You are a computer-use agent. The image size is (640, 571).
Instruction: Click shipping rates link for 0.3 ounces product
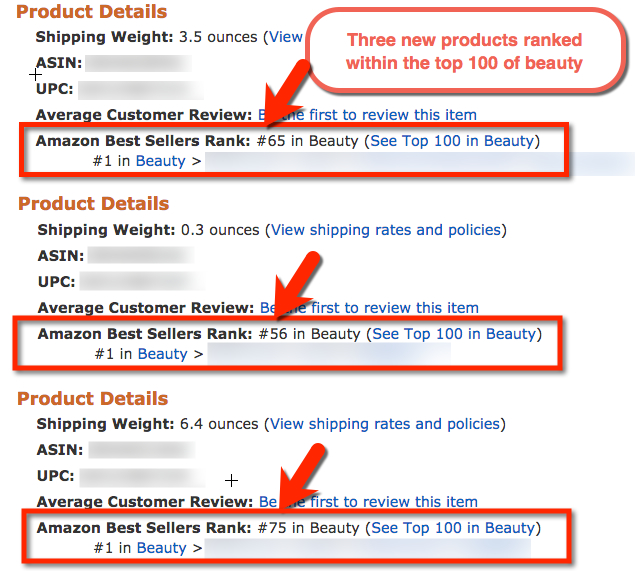[385, 230]
